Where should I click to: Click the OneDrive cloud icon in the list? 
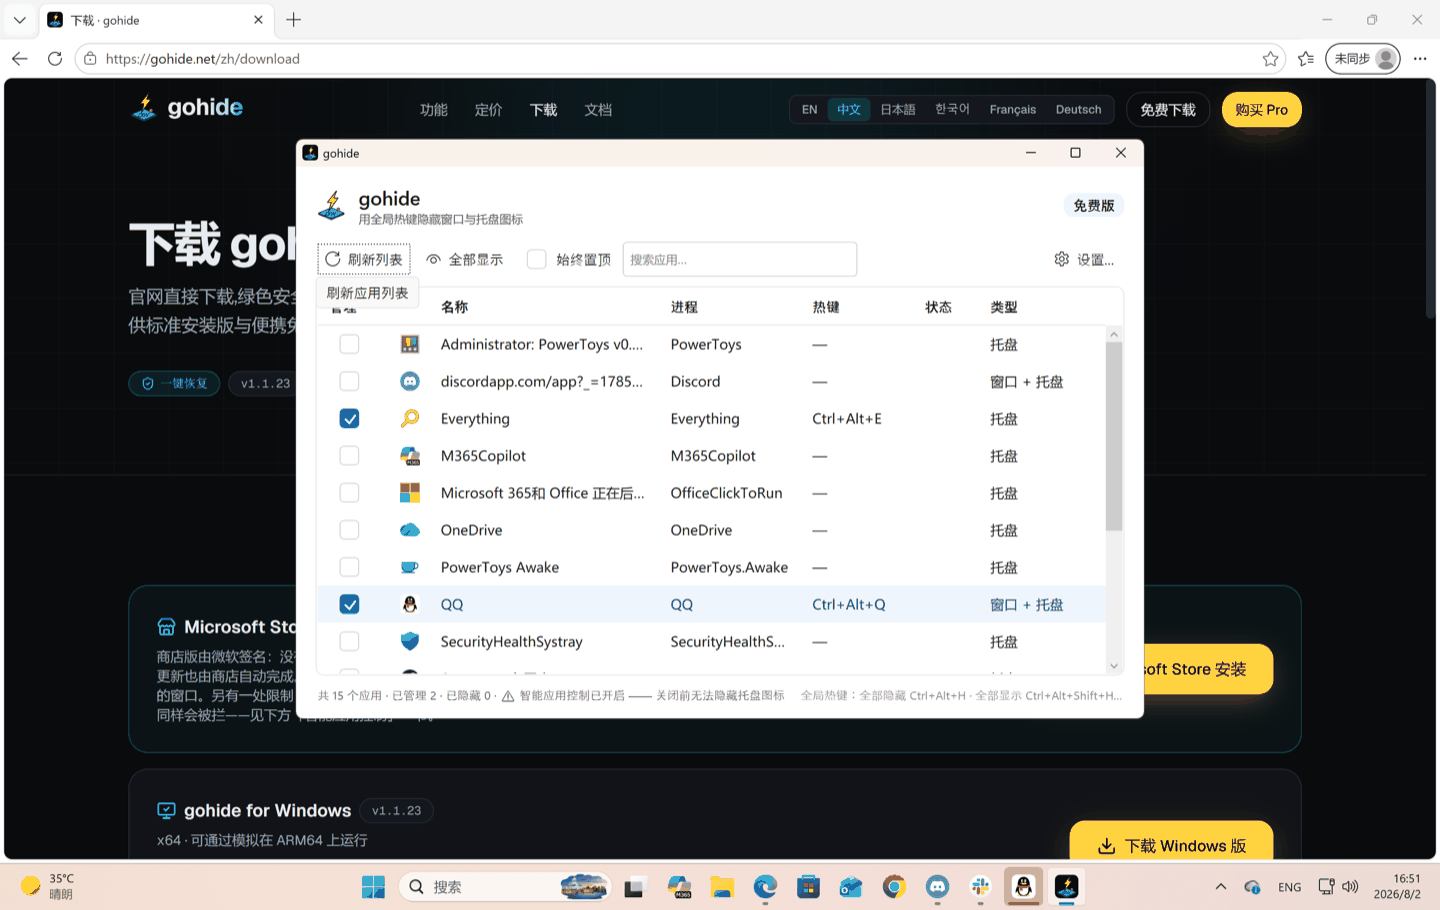click(x=409, y=530)
